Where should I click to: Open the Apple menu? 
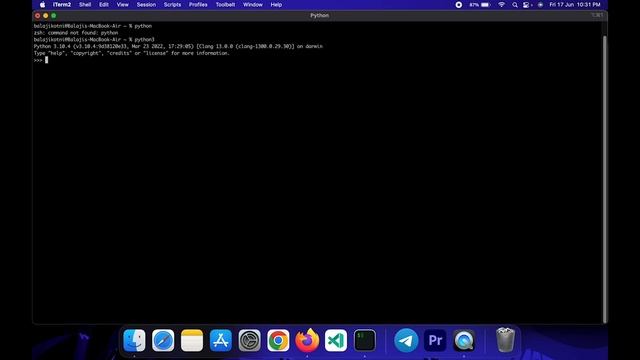(x=42, y=5)
